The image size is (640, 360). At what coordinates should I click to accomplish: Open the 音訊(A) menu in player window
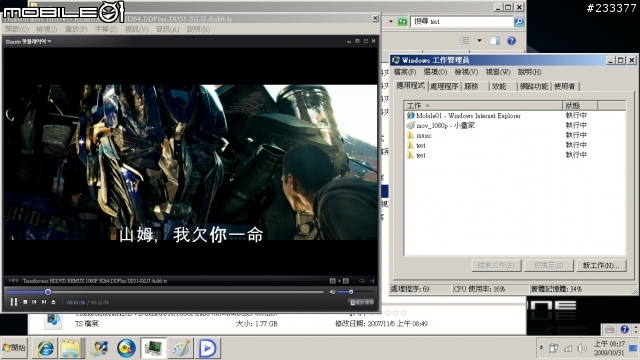point(167,29)
